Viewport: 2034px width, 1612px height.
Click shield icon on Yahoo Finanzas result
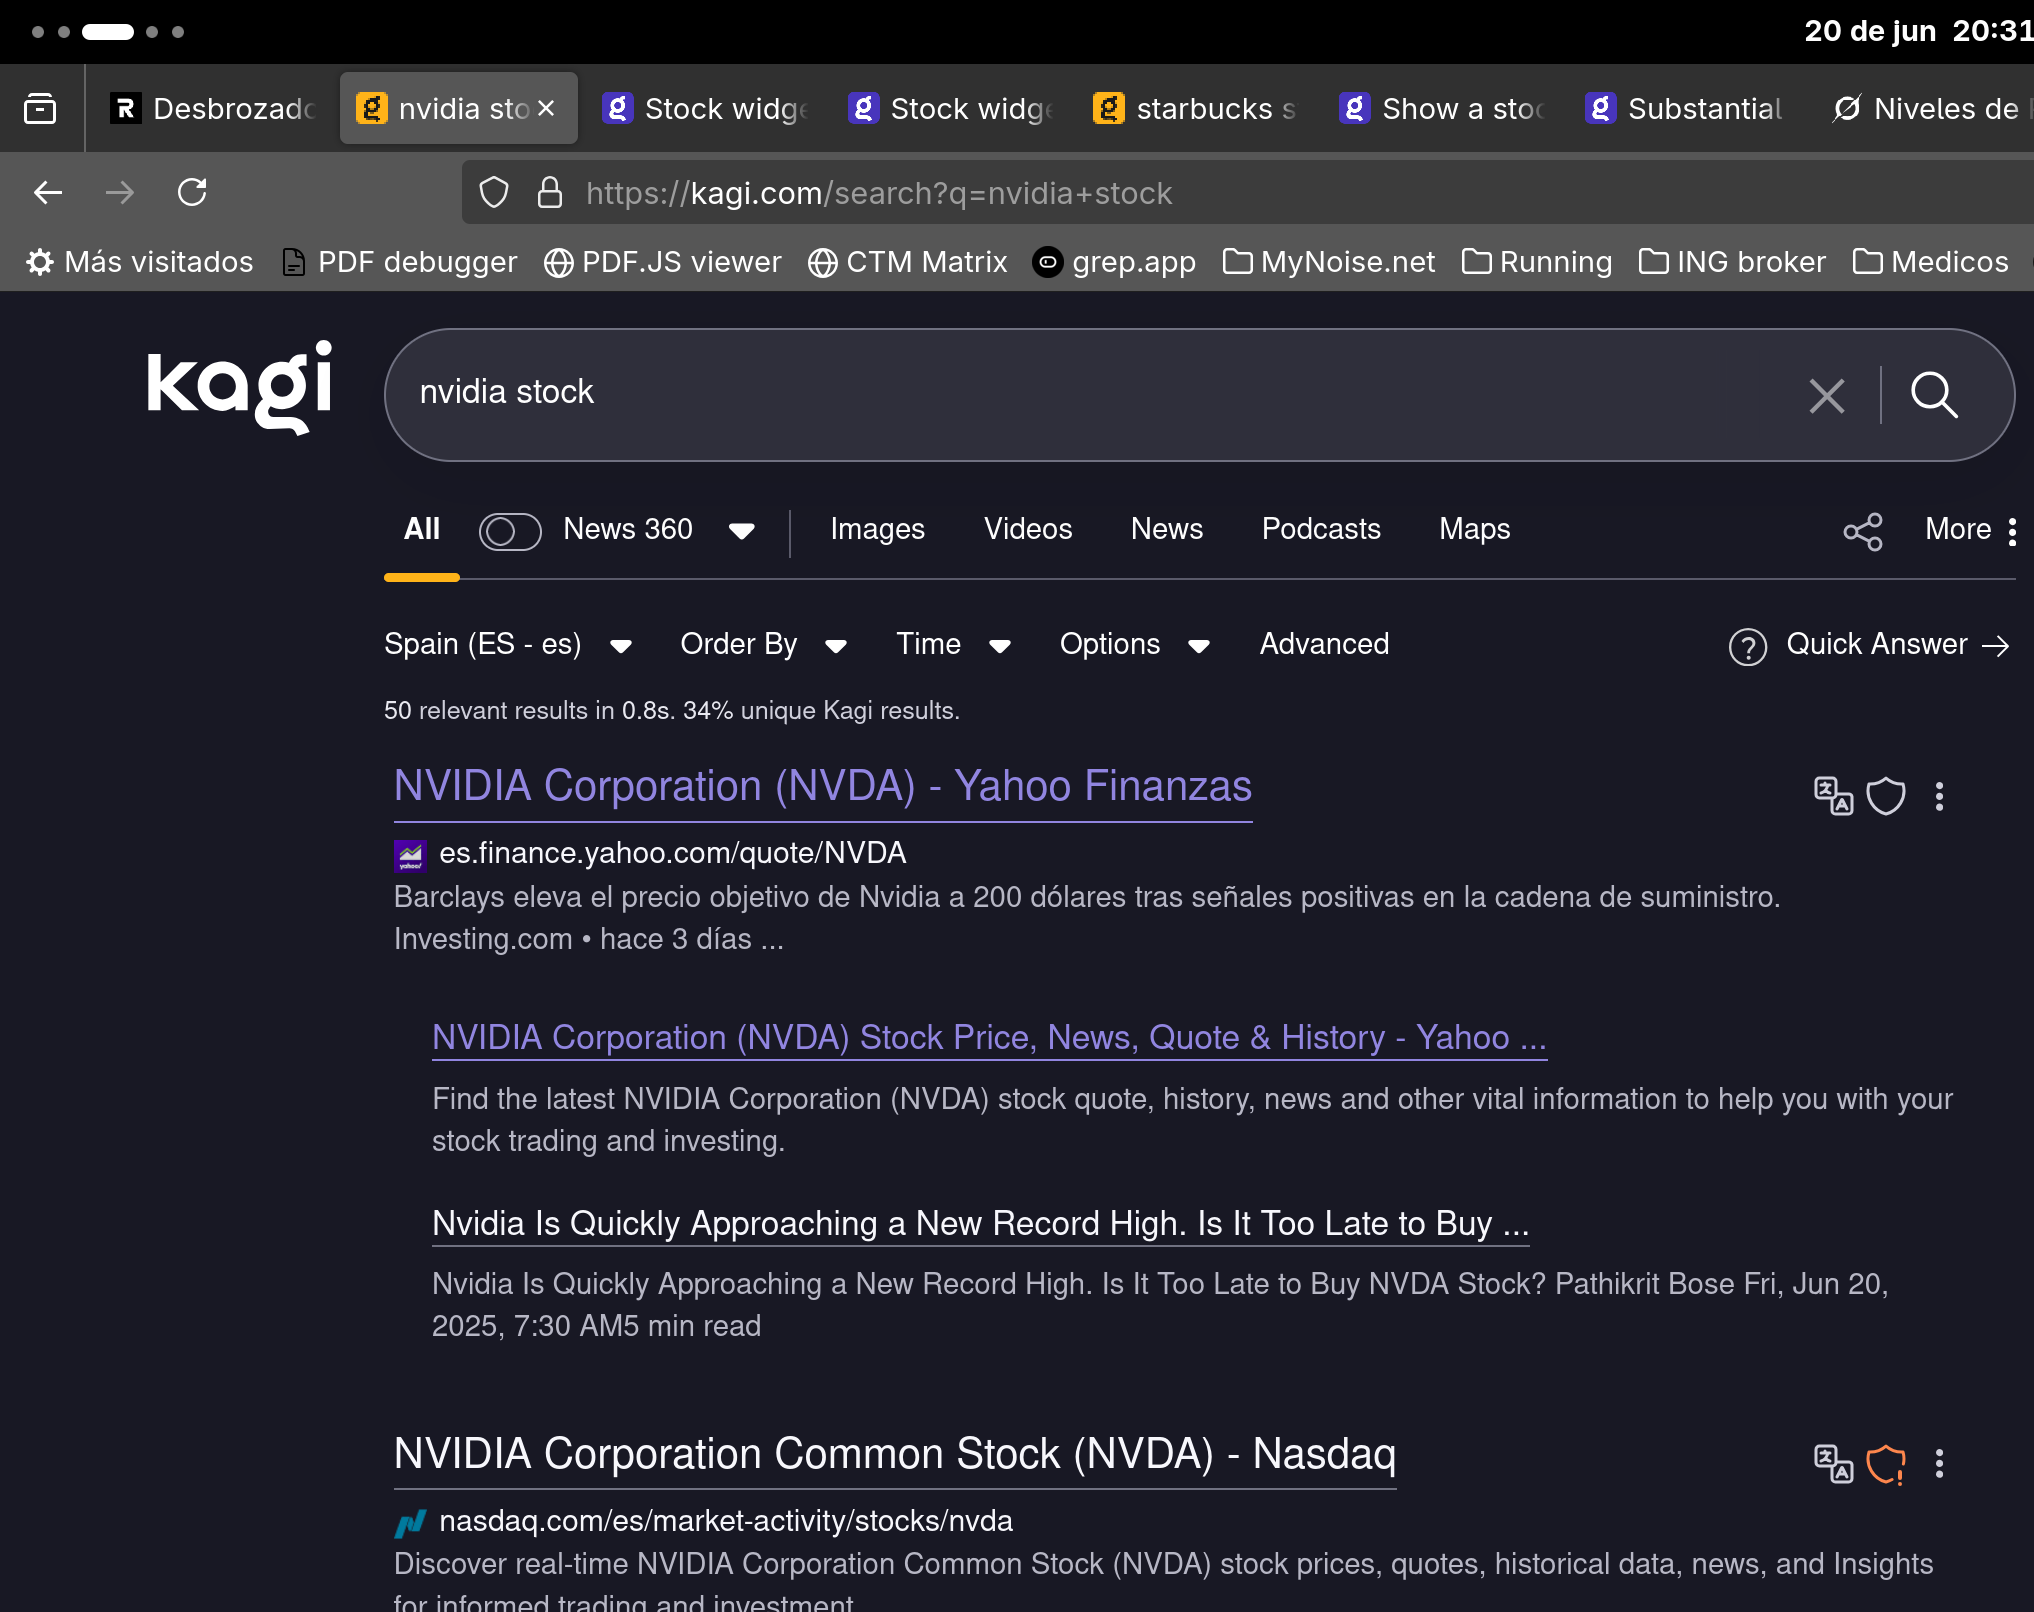click(x=1885, y=796)
